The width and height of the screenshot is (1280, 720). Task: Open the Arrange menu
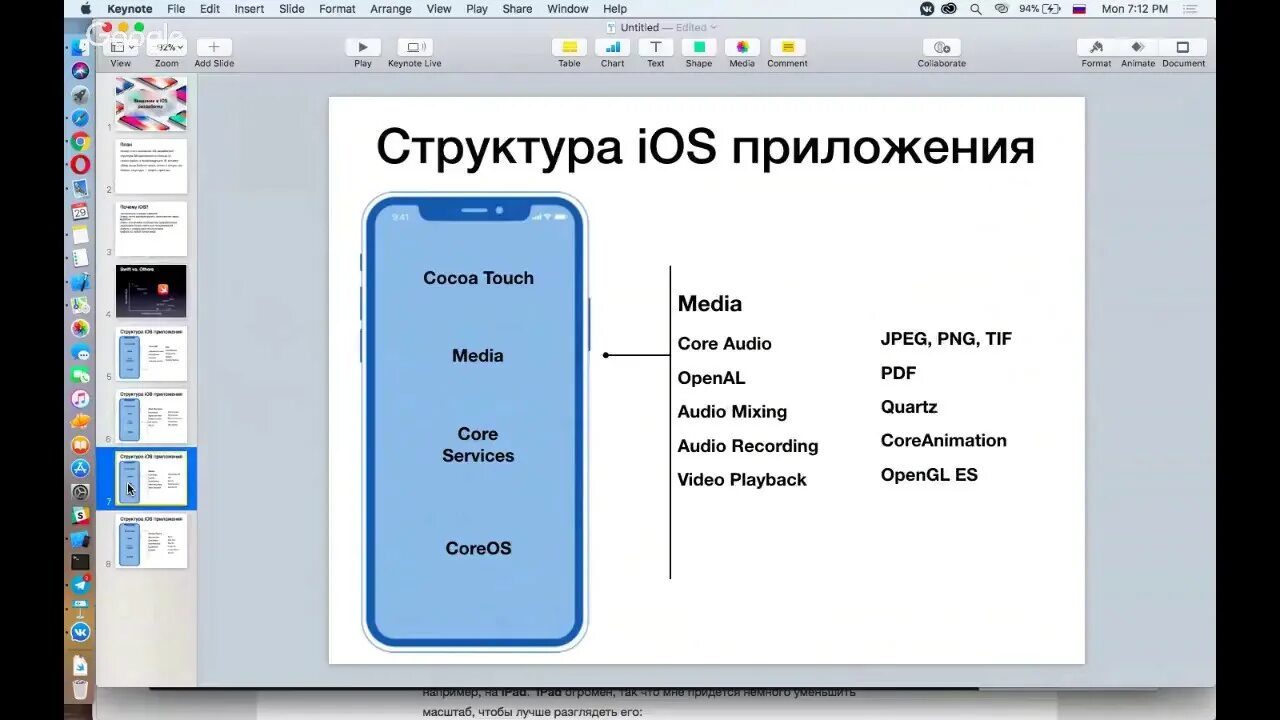click(391, 9)
